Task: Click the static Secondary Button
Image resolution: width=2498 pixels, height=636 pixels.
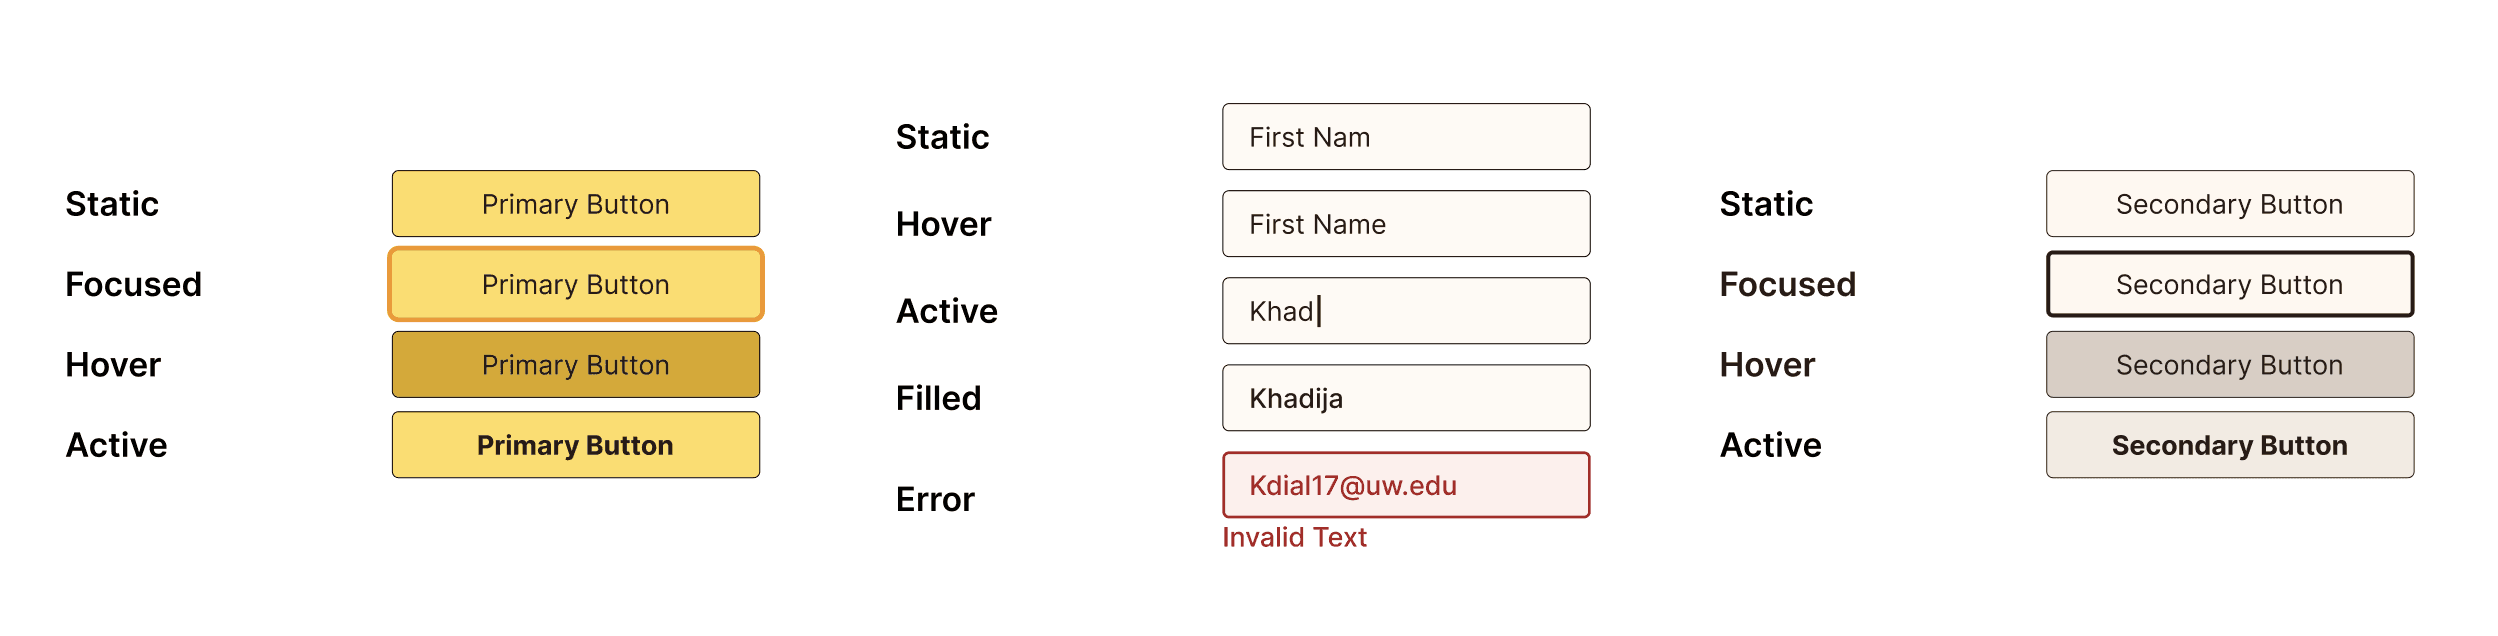Action: pyautogui.click(x=2229, y=204)
